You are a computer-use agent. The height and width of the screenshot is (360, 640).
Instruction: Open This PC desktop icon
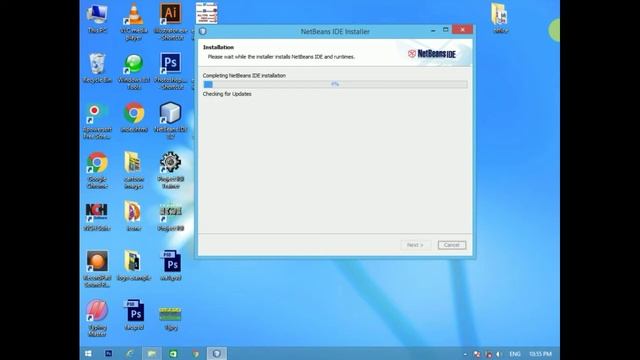97,19
